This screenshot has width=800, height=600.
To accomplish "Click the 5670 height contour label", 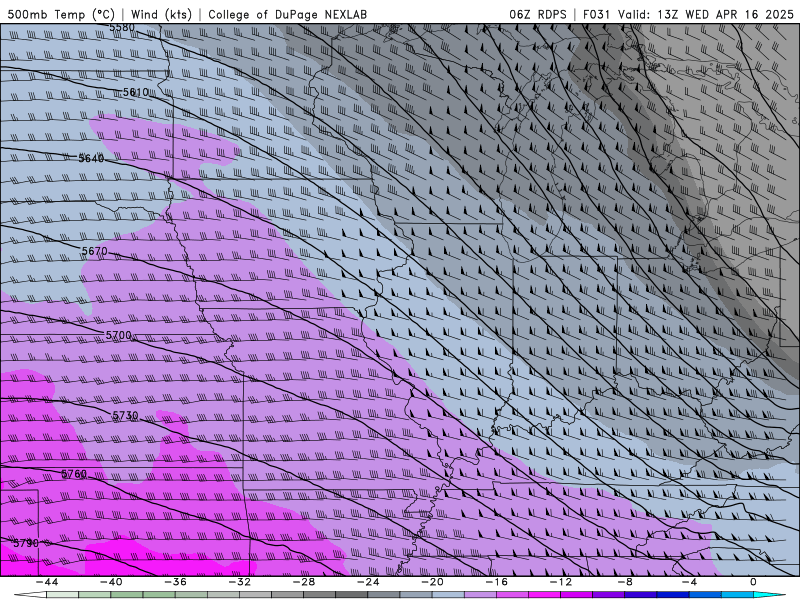I will pyautogui.click(x=95, y=251).
